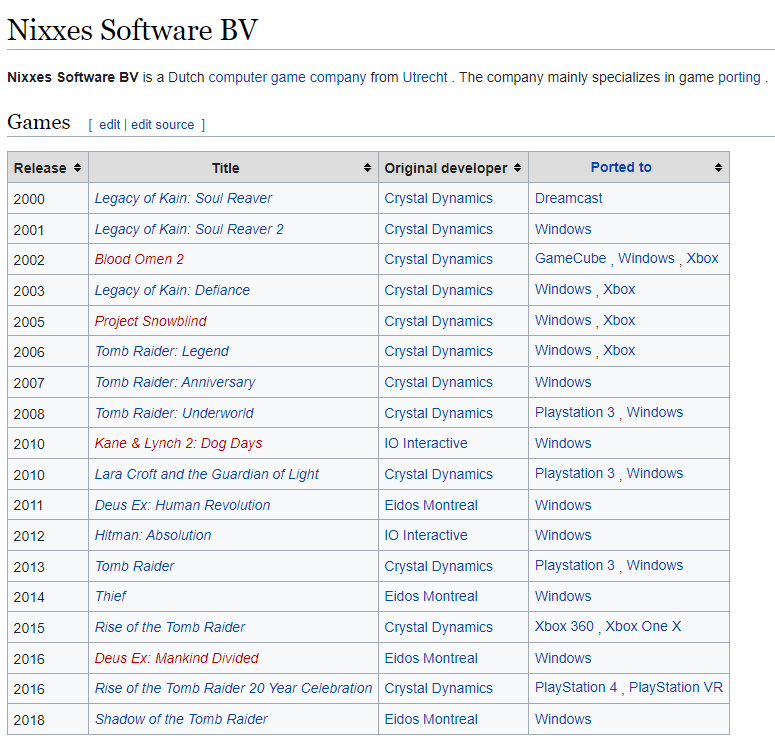Click Xbox in Tomb Raider: Legend row

pos(619,351)
